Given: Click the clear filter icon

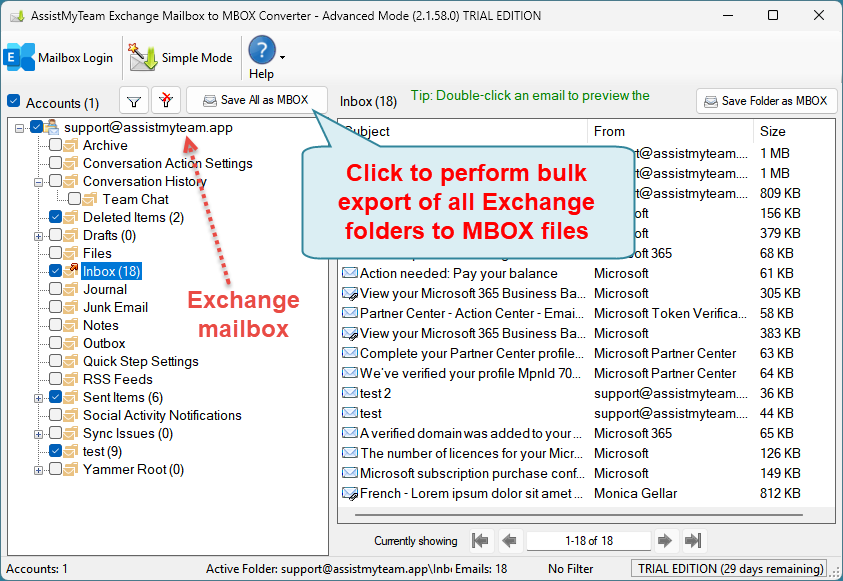Looking at the screenshot, I should pos(166,101).
